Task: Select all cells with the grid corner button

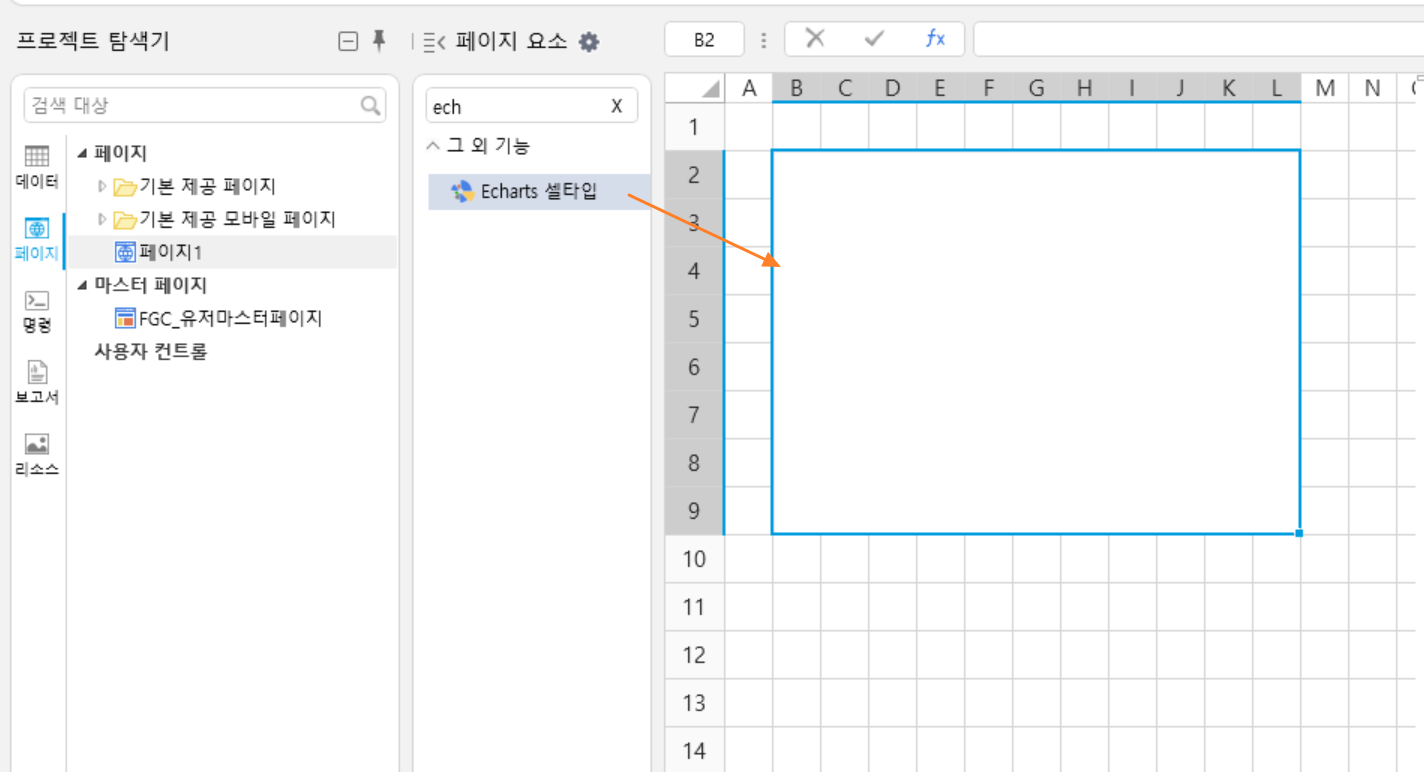Action: click(695, 88)
